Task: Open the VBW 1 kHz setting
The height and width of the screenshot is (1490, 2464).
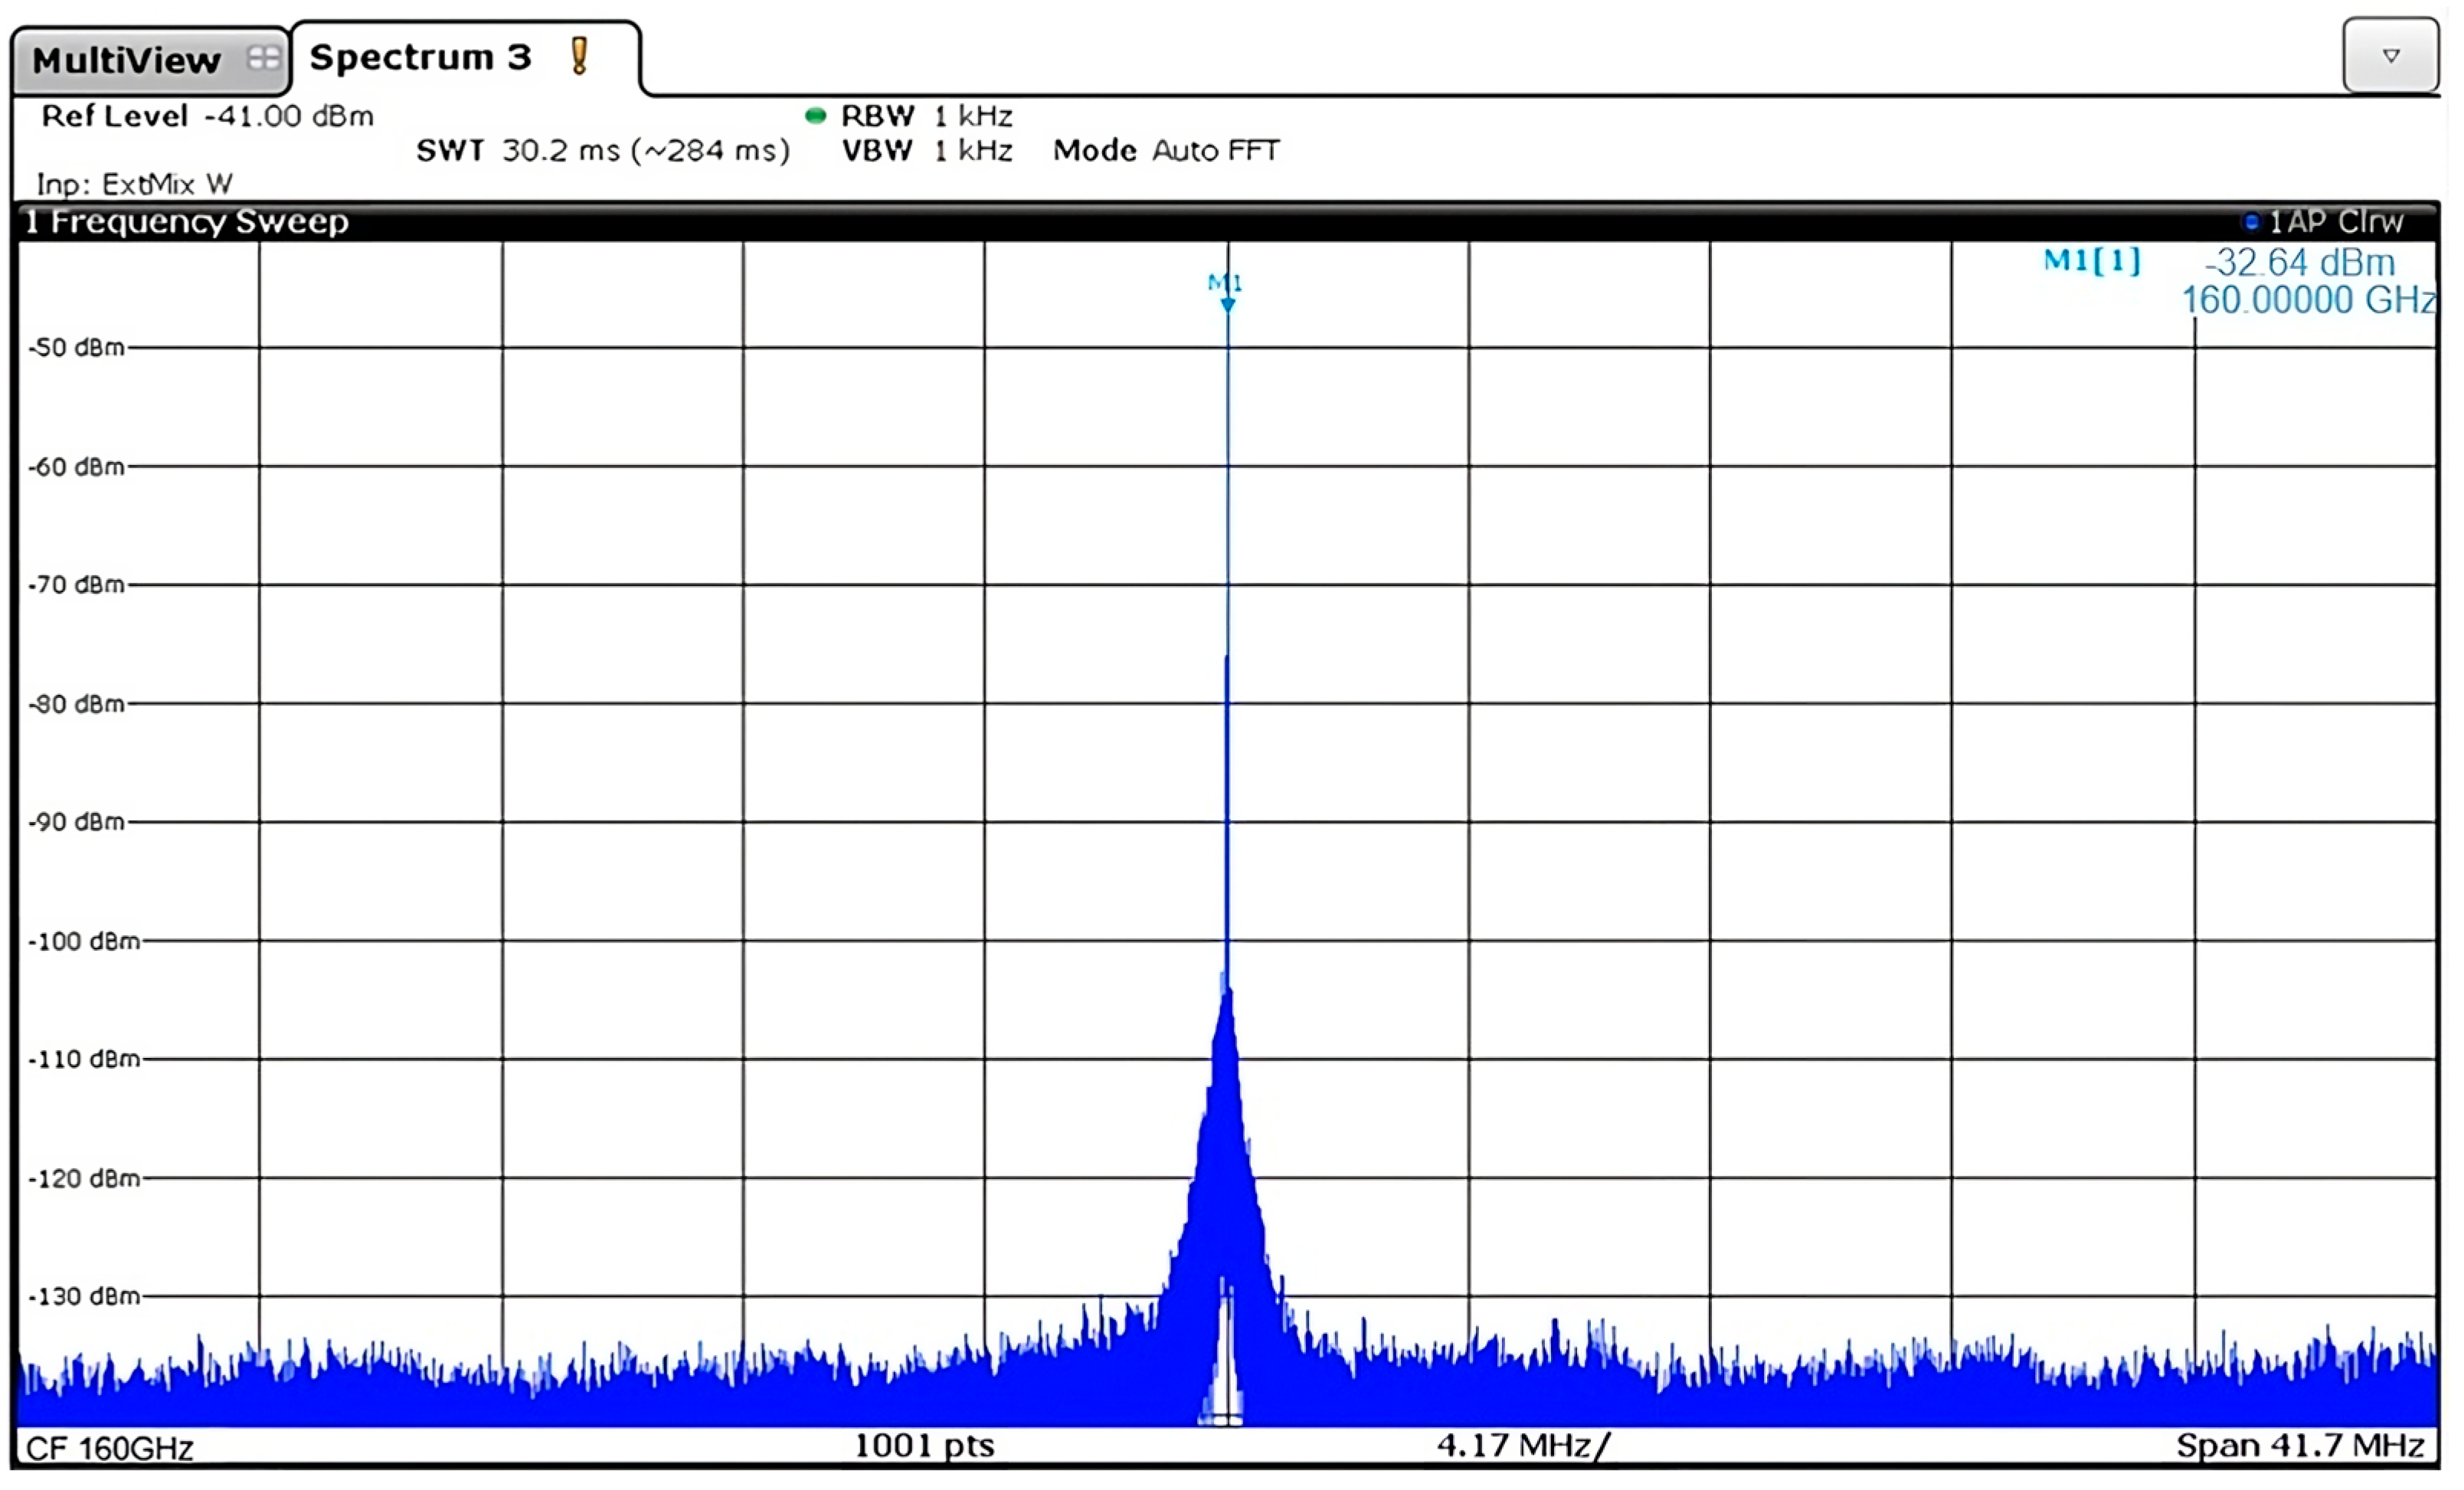Action: pos(926,151)
